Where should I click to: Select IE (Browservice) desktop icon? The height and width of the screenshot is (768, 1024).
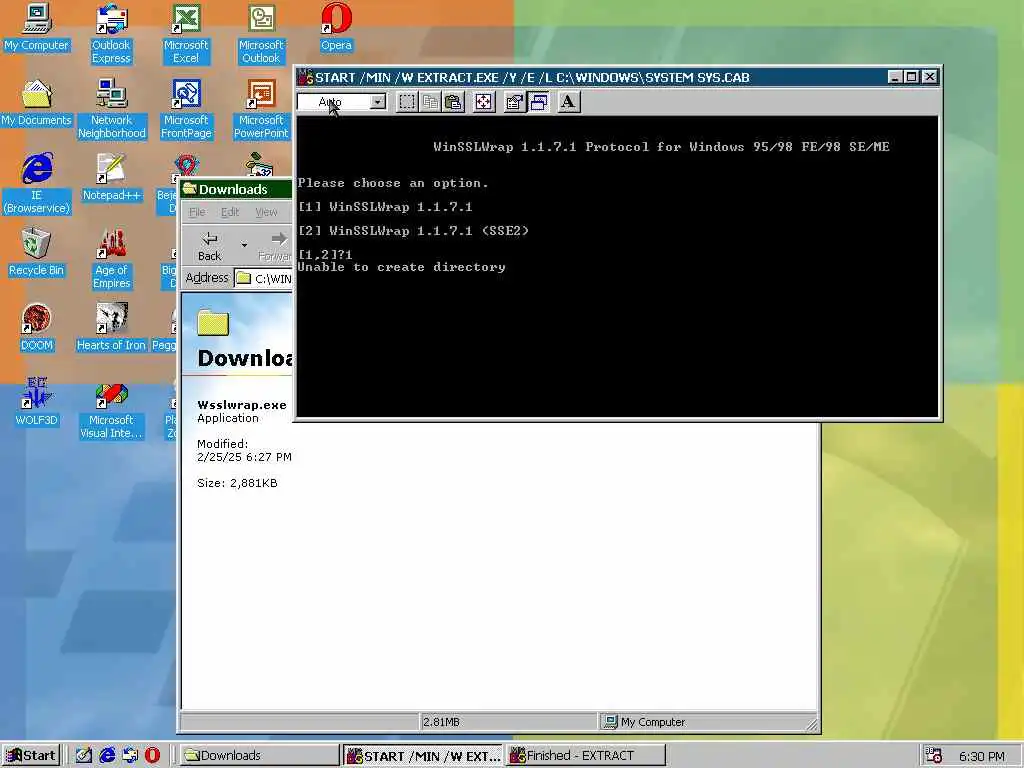click(37, 184)
